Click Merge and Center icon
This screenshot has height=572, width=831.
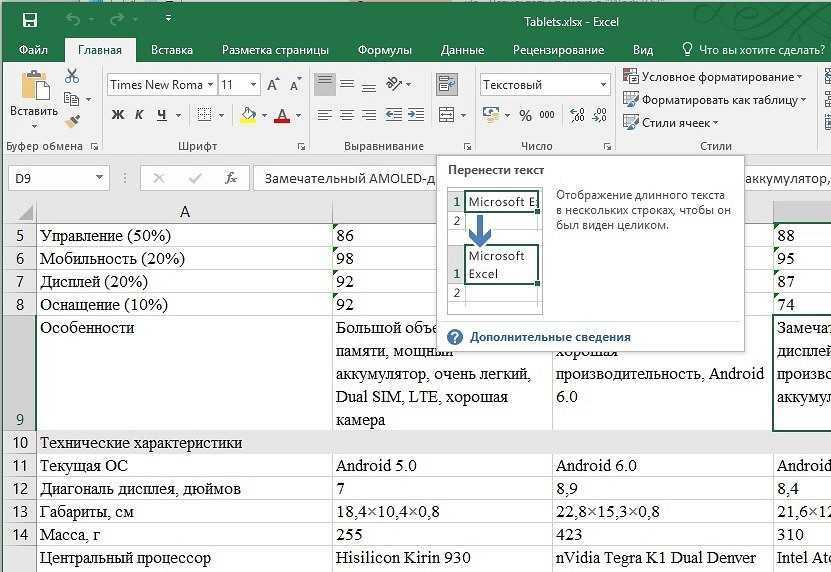tap(447, 115)
